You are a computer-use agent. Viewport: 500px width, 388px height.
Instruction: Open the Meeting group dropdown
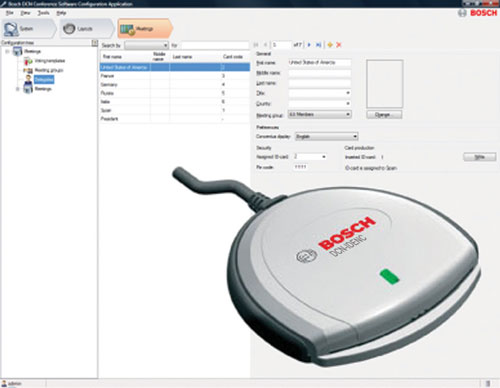(319, 114)
